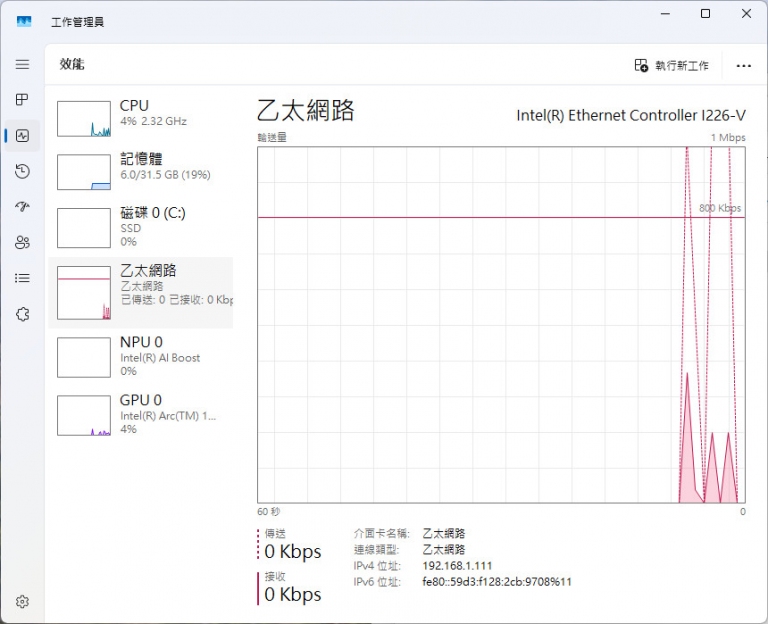Maximize the Task Manager window
This screenshot has height=624, width=768.
point(705,14)
